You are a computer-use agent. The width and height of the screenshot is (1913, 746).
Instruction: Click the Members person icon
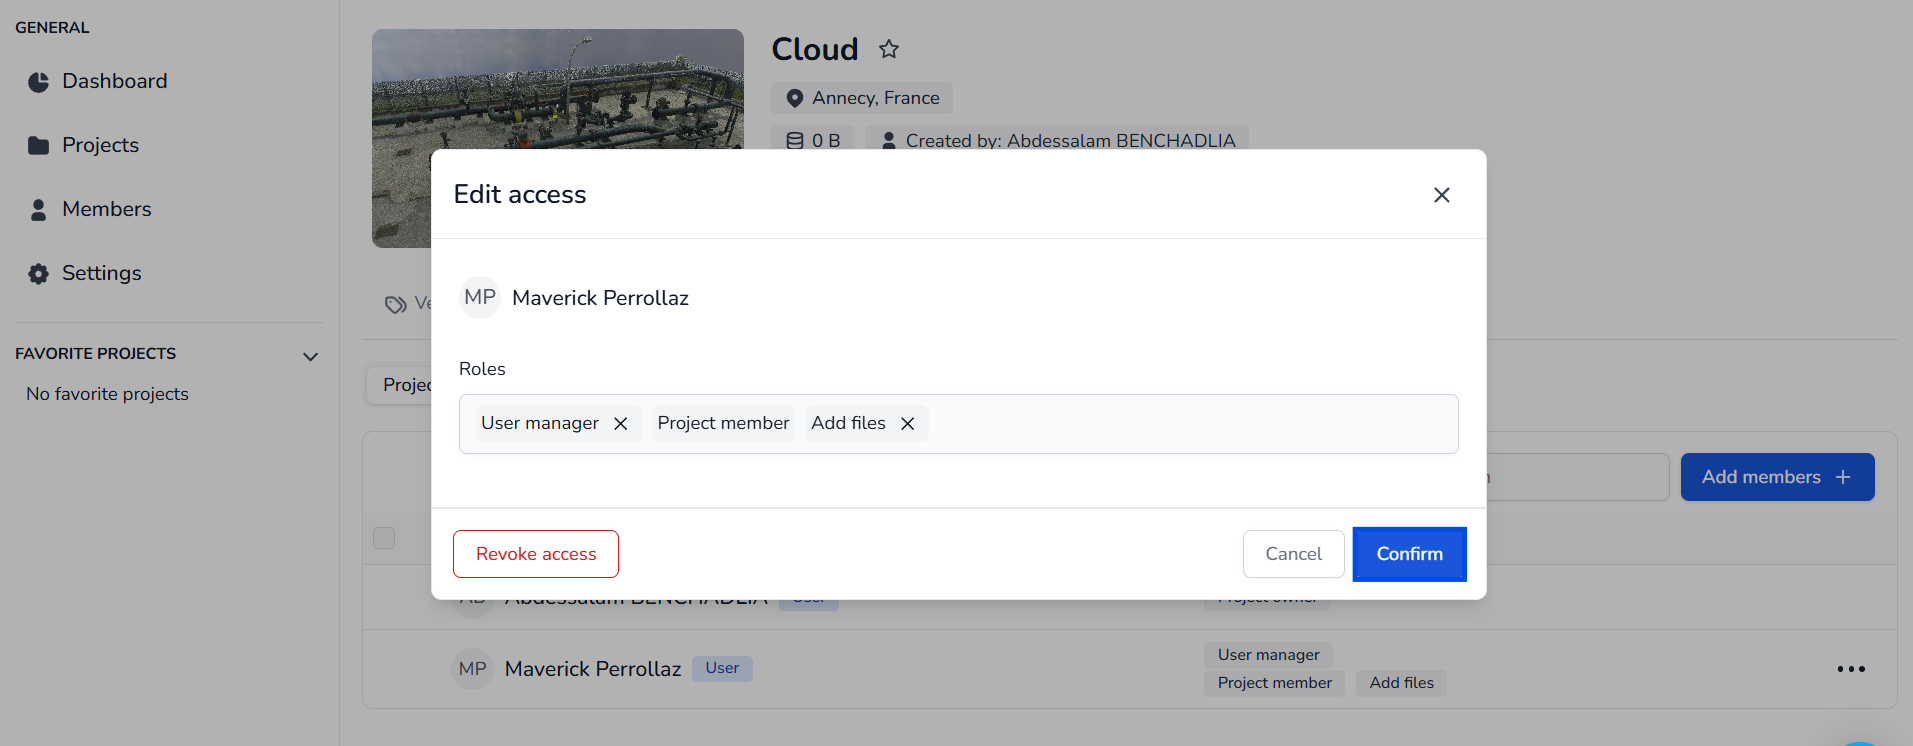pos(38,210)
